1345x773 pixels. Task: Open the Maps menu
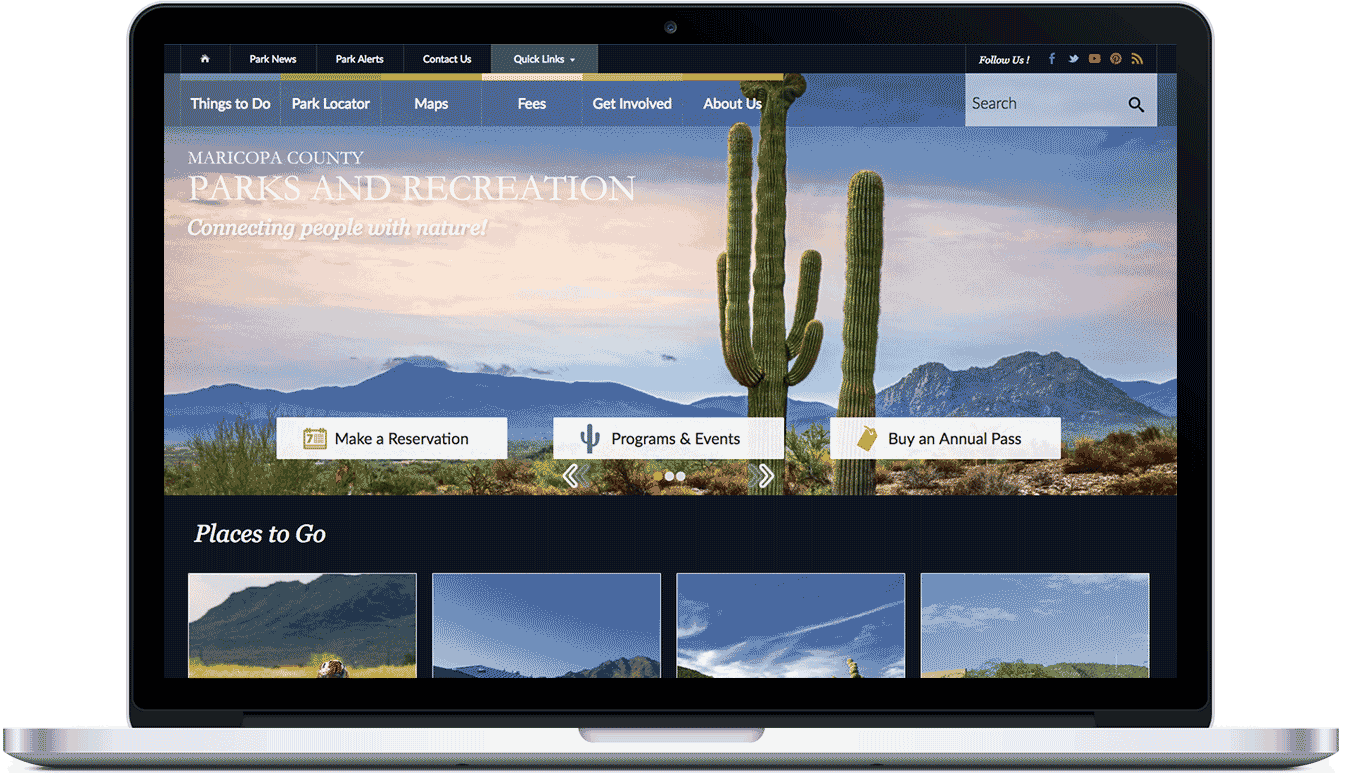pos(431,103)
